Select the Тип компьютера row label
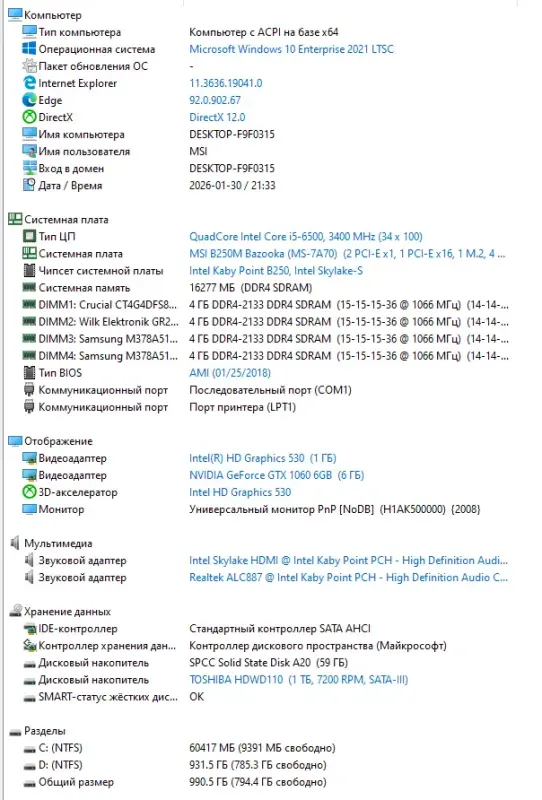 80,32
